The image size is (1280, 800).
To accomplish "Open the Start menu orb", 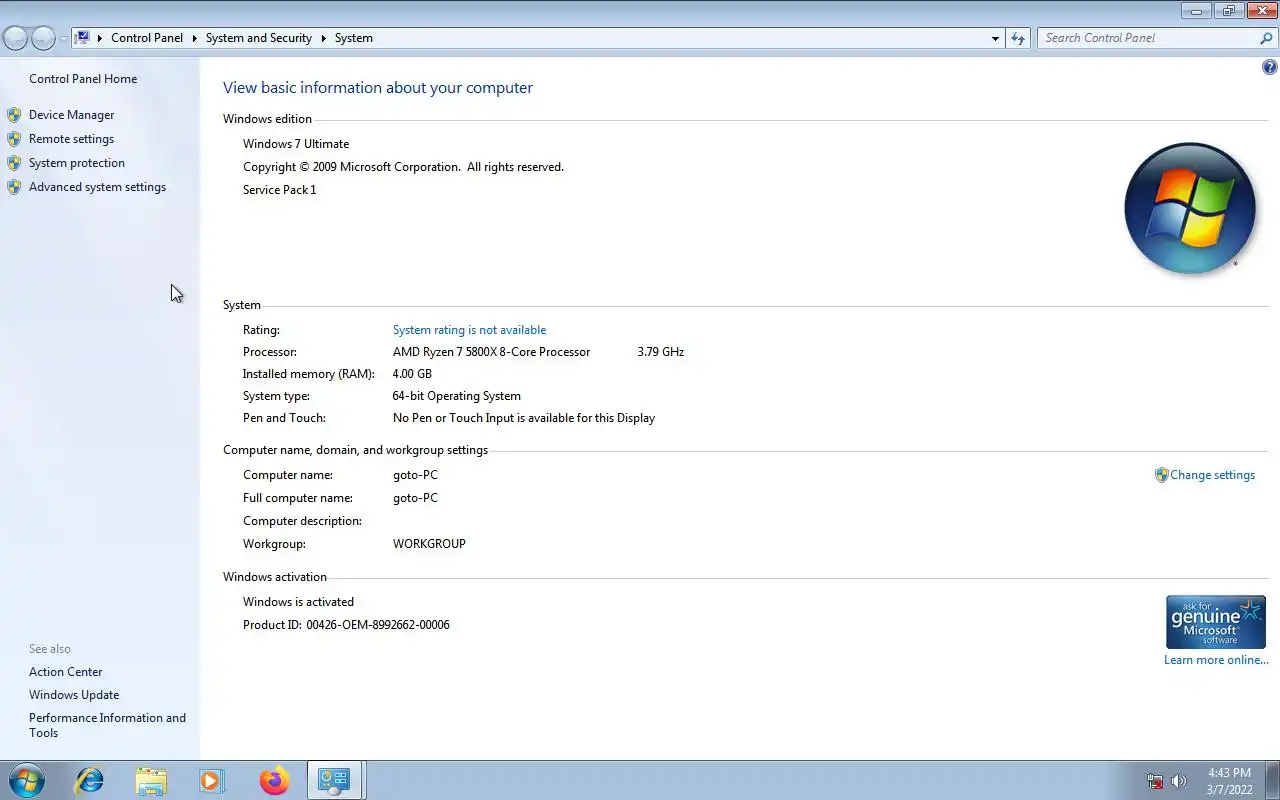I will point(26,780).
